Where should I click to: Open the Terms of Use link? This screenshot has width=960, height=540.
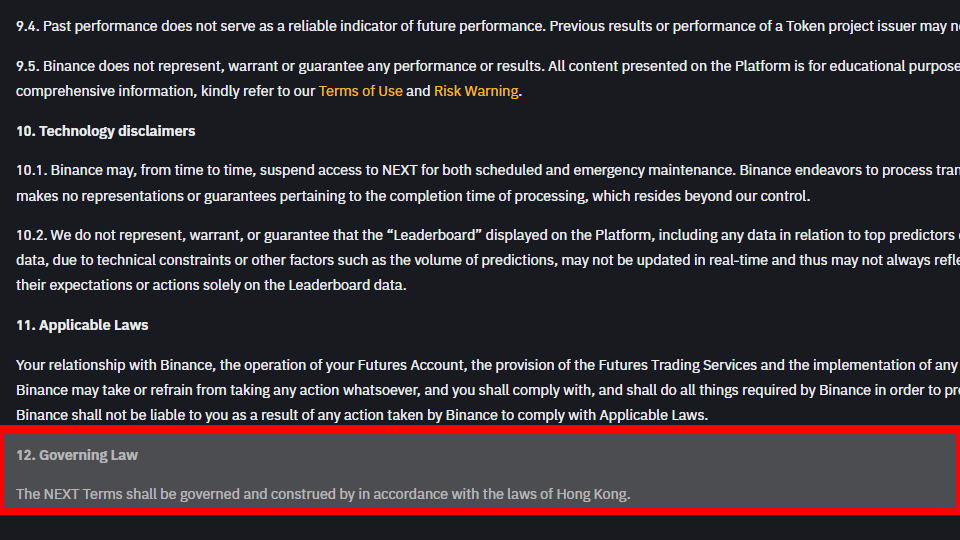tap(360, 91)
